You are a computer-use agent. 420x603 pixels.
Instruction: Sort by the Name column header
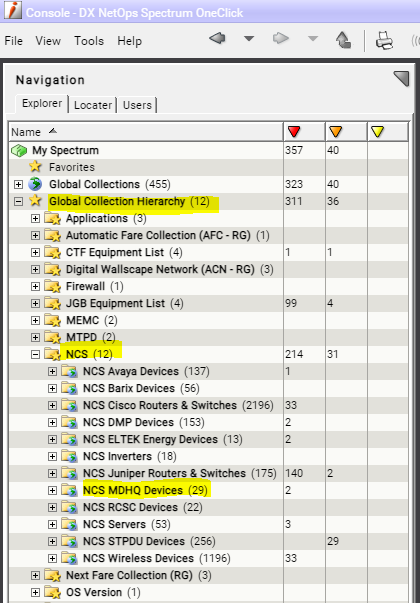click(x=146, y=132)
